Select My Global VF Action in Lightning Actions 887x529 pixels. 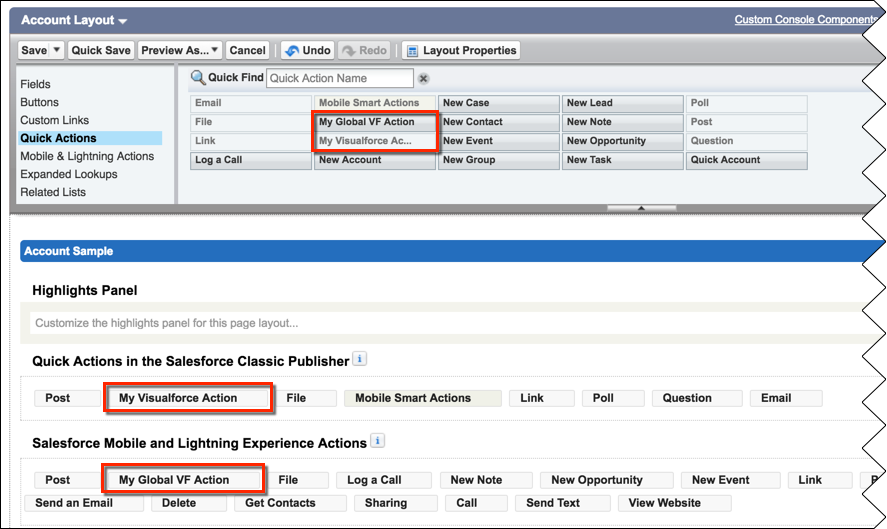[x=183, y=480]
